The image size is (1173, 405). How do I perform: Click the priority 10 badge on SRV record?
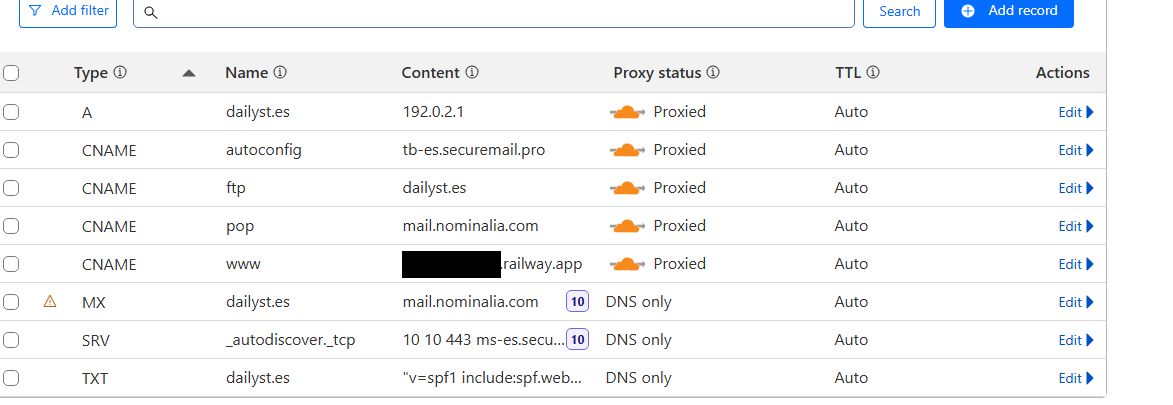(577, 340)
